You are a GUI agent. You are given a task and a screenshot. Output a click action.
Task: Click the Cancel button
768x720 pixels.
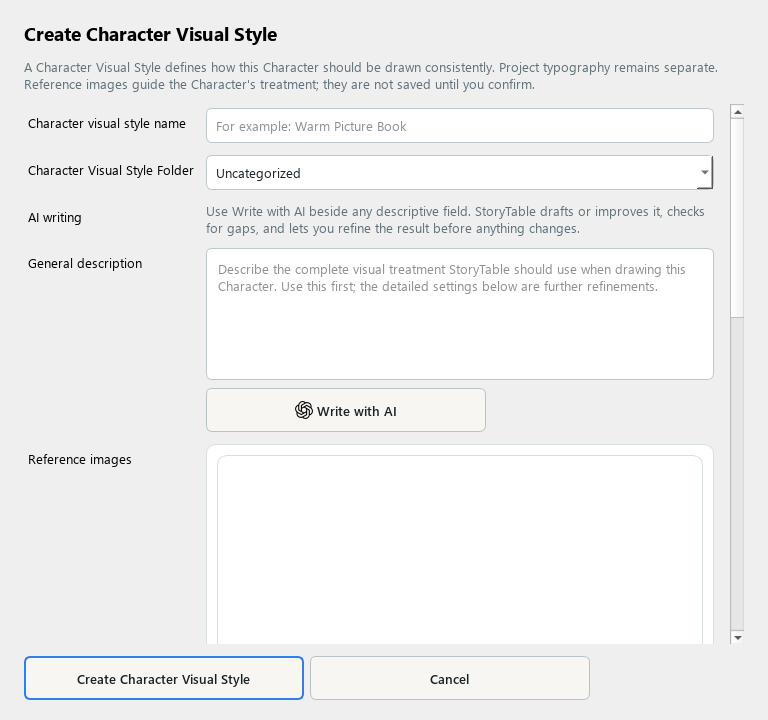click(450, 678)
